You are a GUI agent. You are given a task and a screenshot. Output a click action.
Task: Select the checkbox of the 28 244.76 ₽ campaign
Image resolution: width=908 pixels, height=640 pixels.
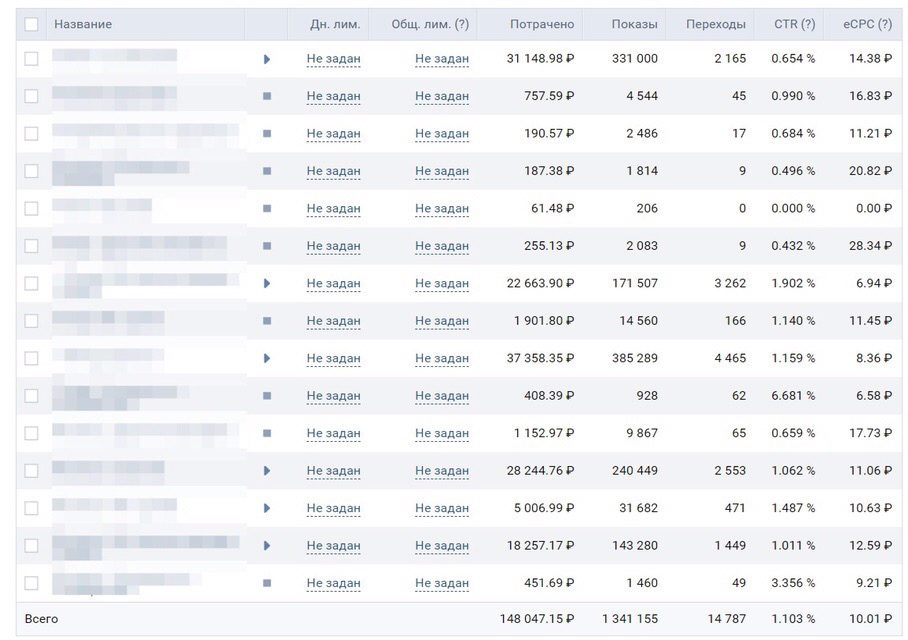tap(32, 471)
